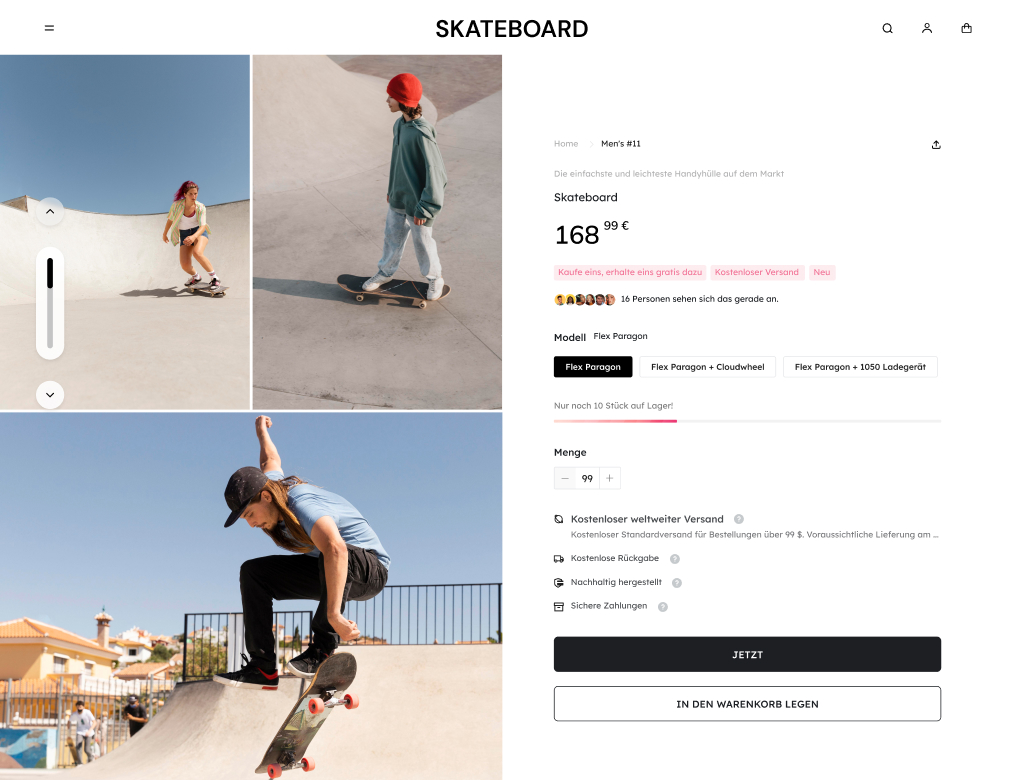Click help icon beside Kostenloser weltweiter Versand
Image resolution: width=1016 pixels, height=780 pixels.
click(x=739, y=519)
